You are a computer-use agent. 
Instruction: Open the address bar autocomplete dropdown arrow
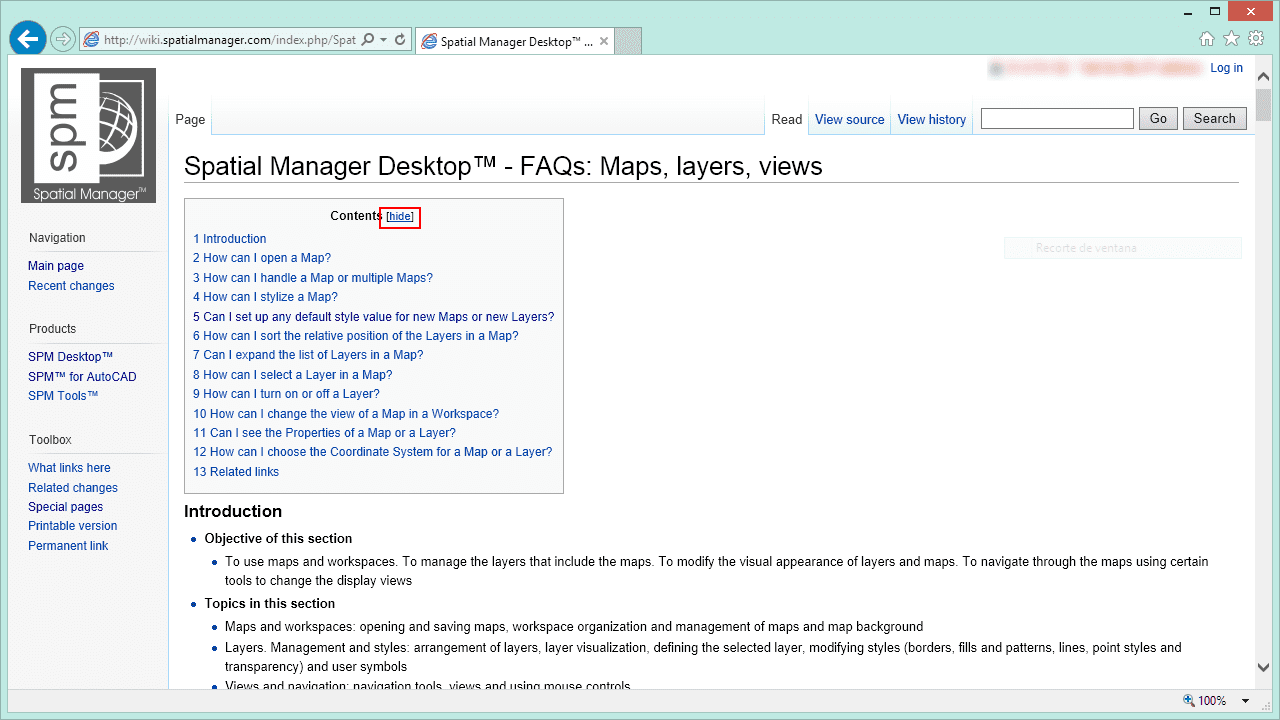pyautogui.click(x=384, y=40)
